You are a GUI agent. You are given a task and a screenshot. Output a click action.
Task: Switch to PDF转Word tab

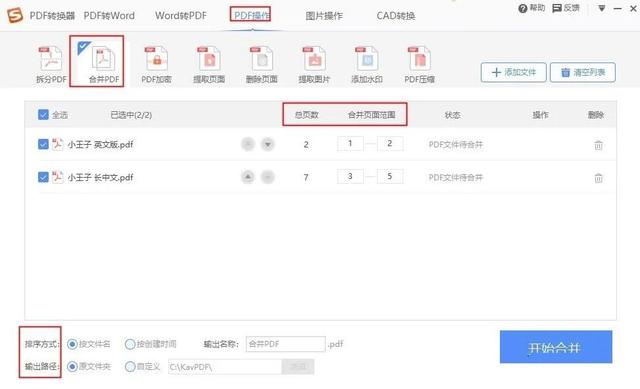pos(109,16)
